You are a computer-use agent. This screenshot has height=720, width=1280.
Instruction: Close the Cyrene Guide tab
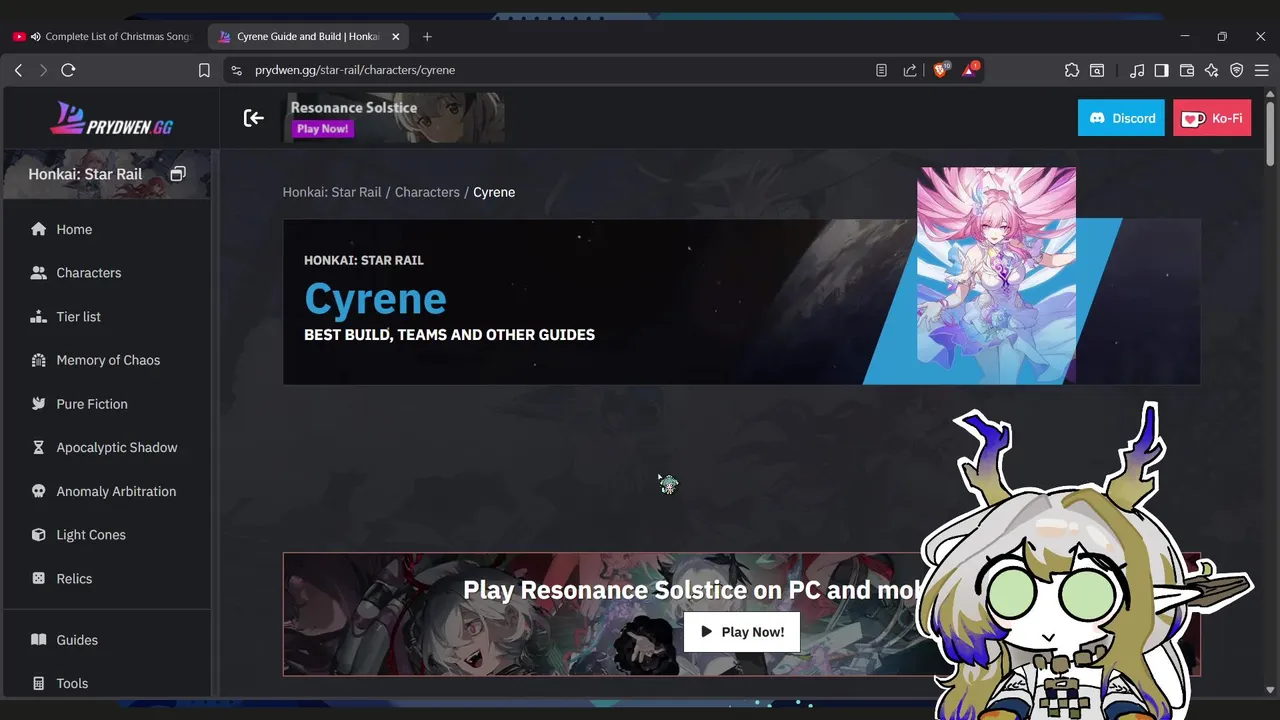(395, 37)
